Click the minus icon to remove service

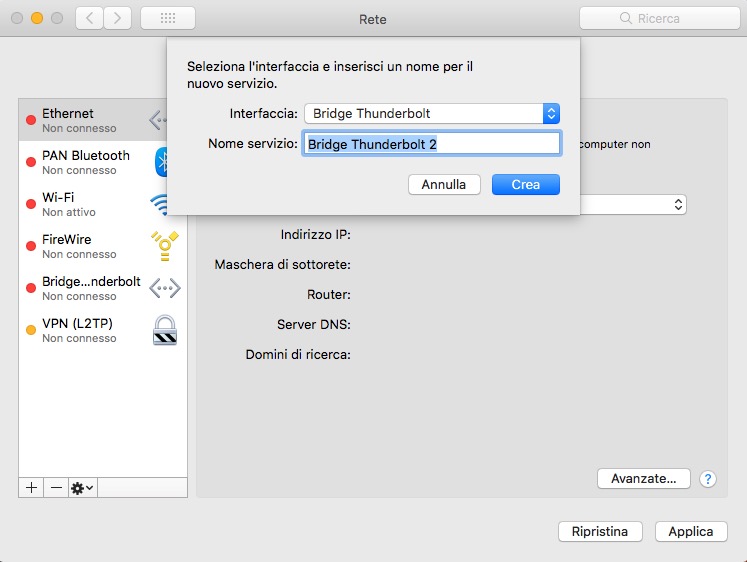click(x=56, y=487)
